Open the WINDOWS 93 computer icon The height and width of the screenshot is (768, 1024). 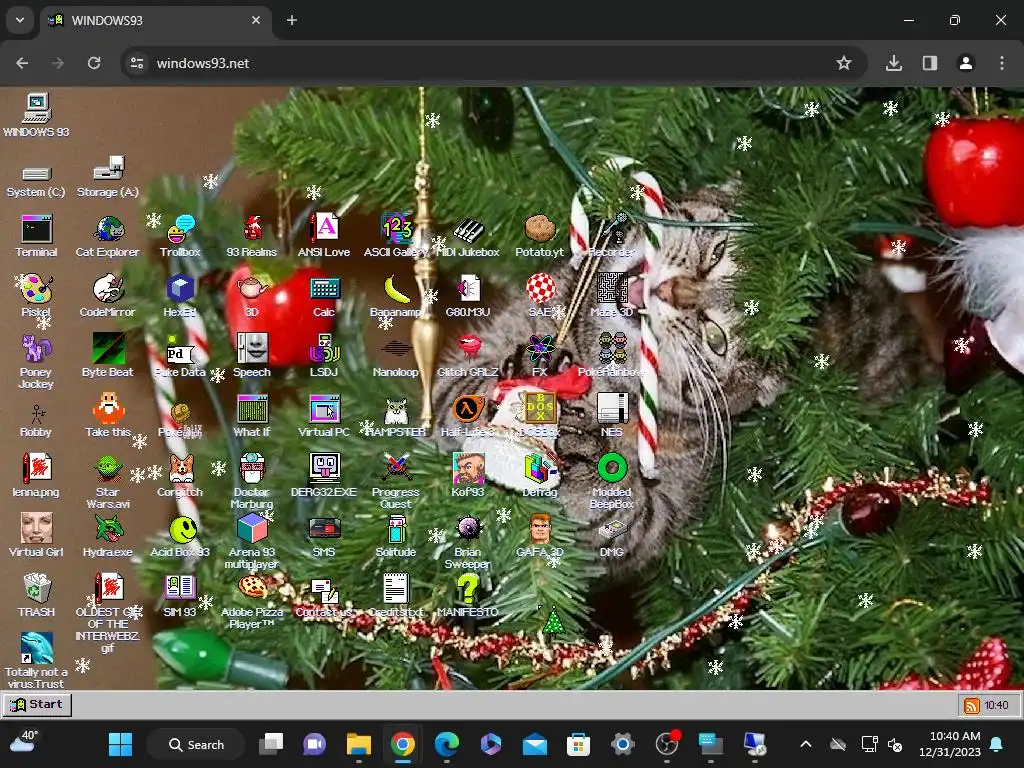click(x=37, y=109)
